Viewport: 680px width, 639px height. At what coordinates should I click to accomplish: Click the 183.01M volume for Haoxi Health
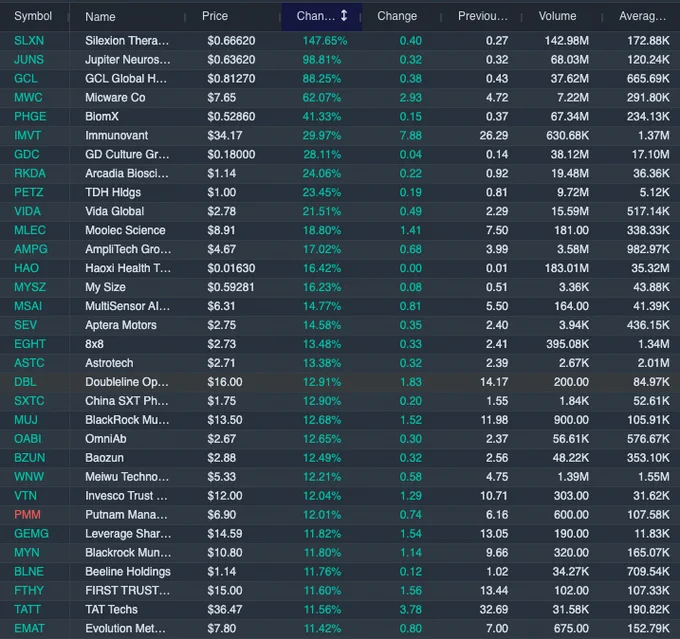[567, 268]
